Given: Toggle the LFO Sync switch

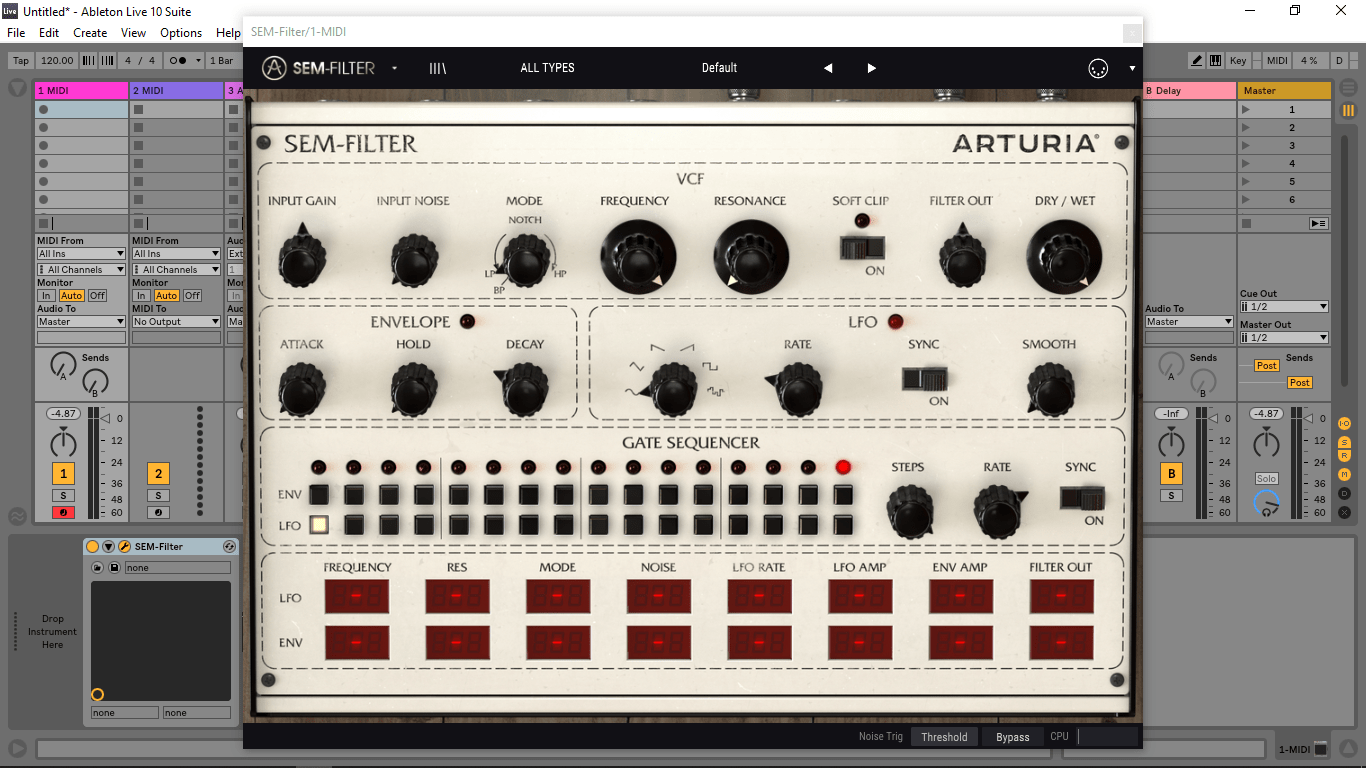Looking at the screenshot, I should 924,379.
